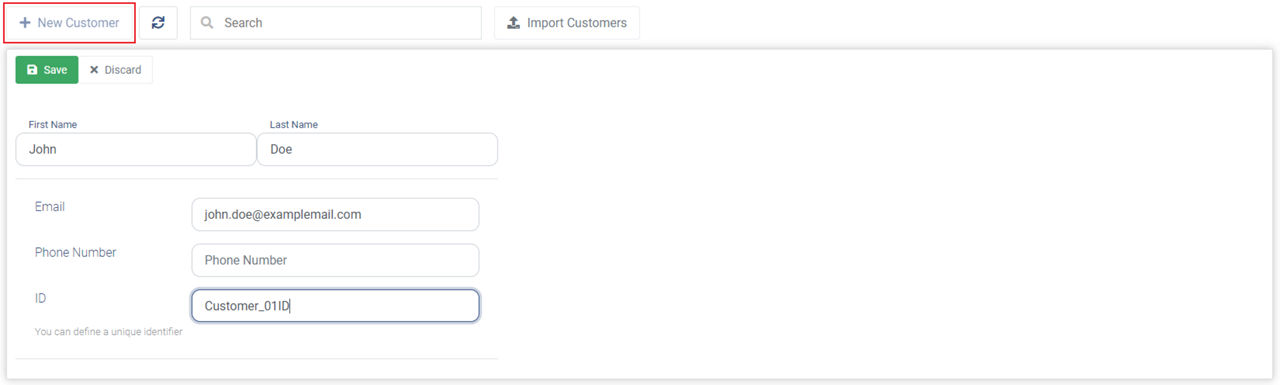This screenshot has width=1280, height=385.
Task: Click the Phone Number label text
Action: 75,252
